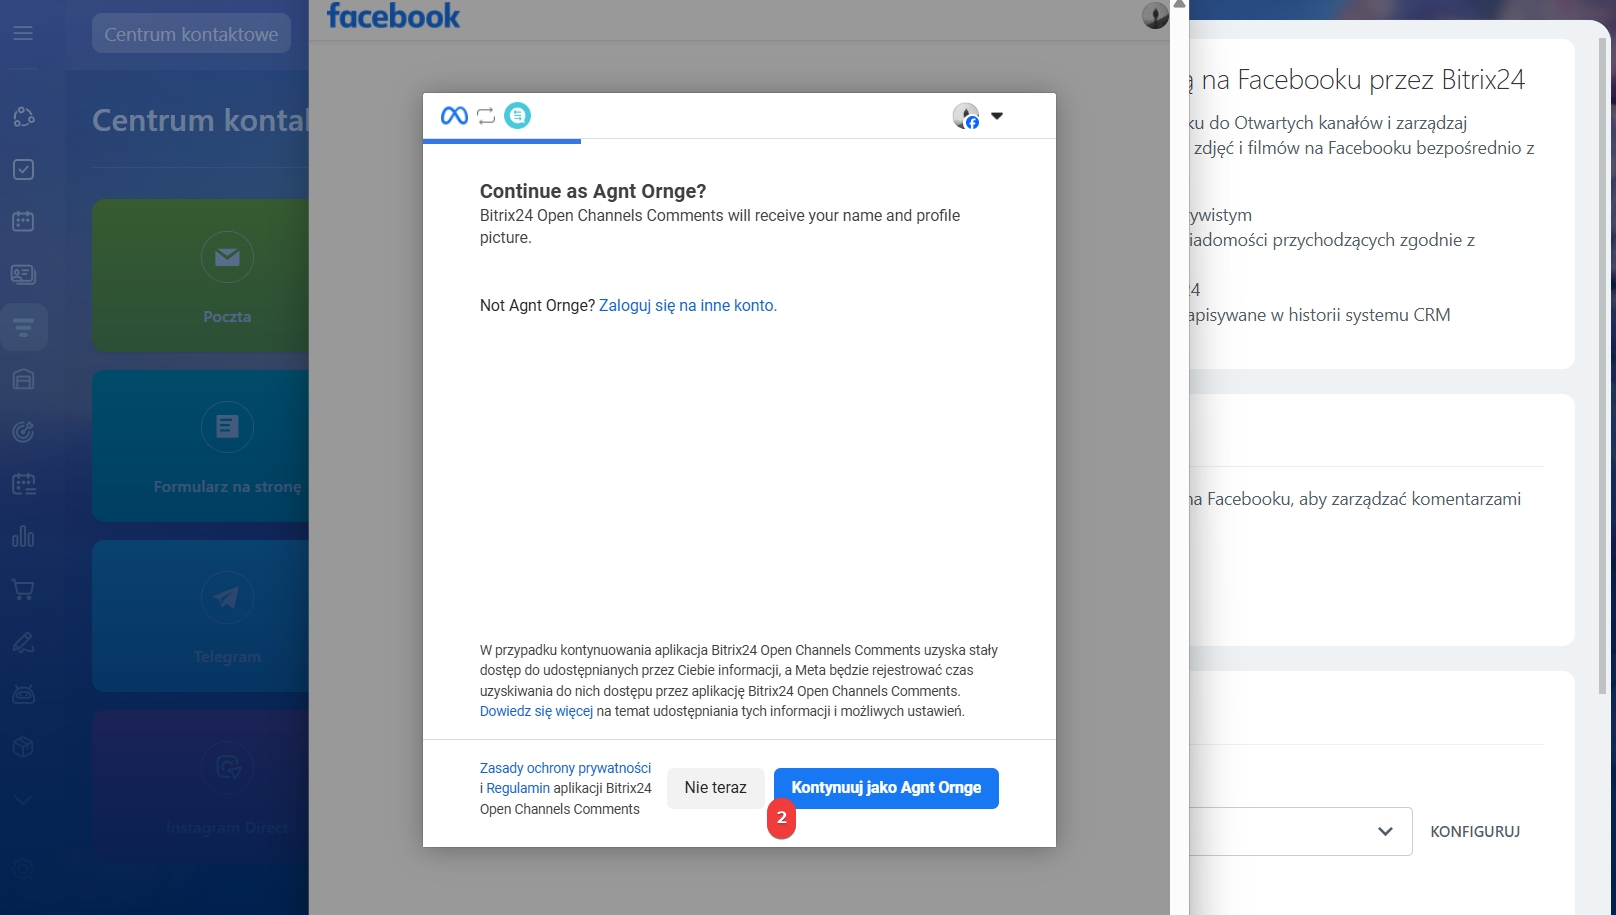Image resolution: width=1616 pixels, height=915 pixels.
Task: Open the Tasks checkmark sidebar icon
Action: 23,169
